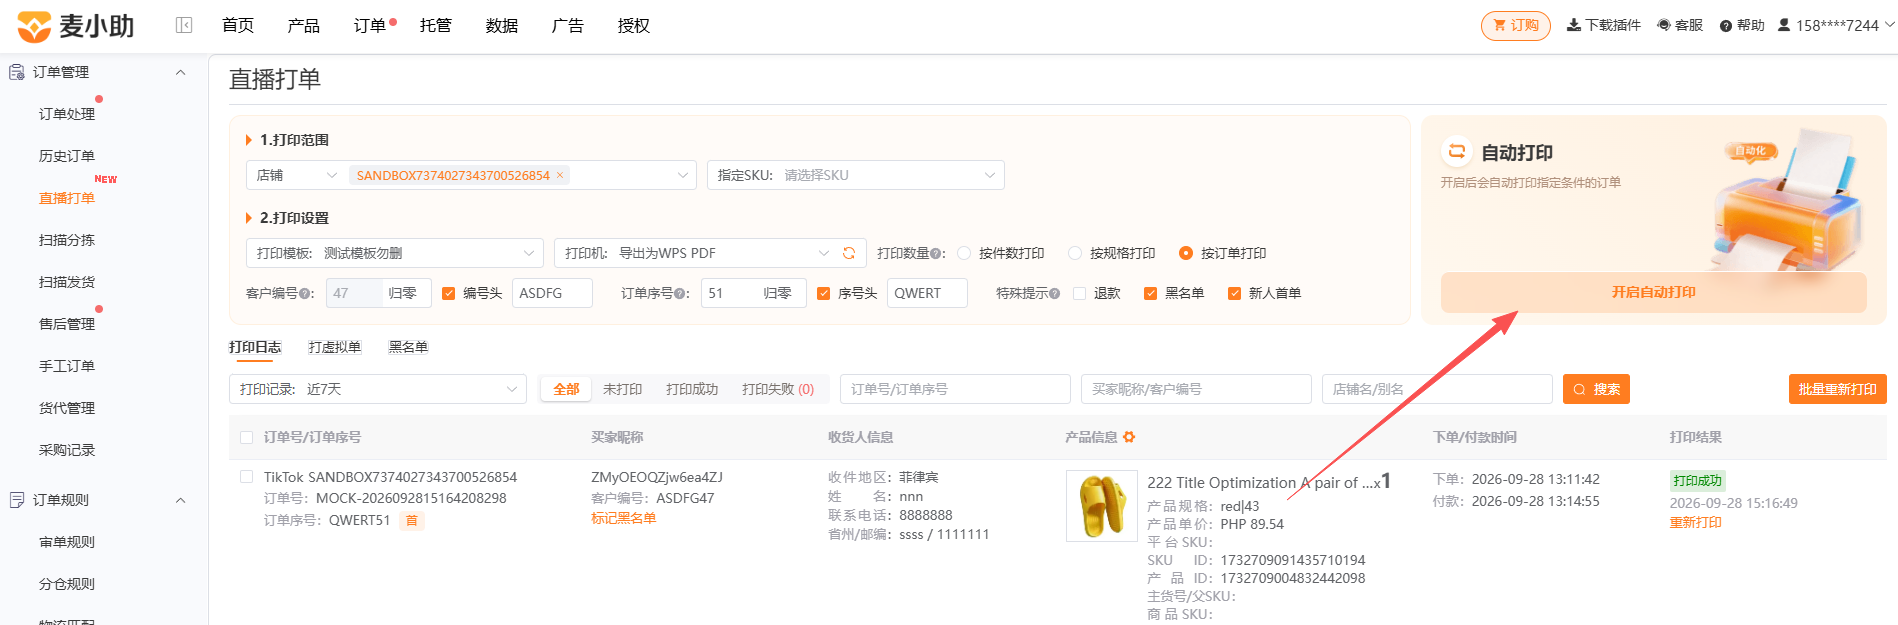Open the 产品 top menu
This screenshot has height=625, width=1898.
[x=303, y=26]
